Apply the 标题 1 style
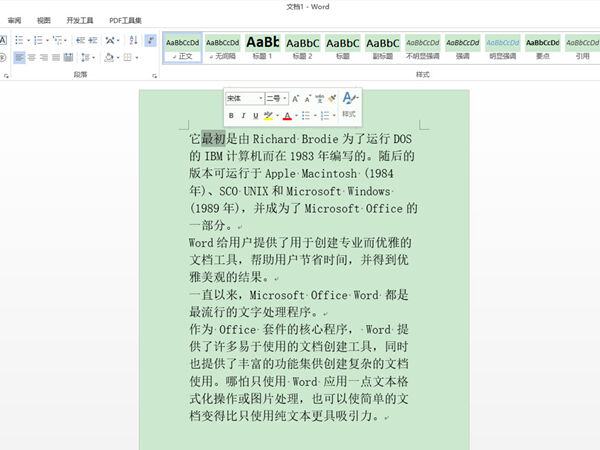 coord(262,48)
